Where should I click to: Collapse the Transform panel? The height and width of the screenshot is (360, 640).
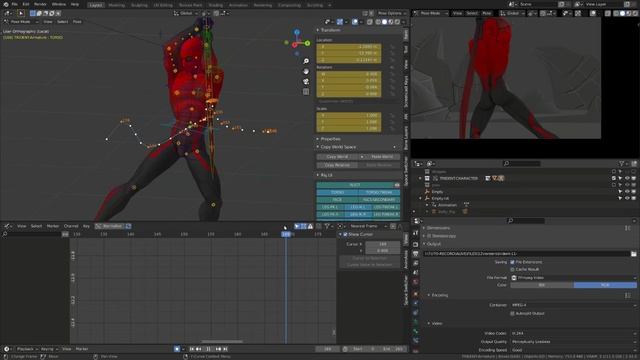point(330,30)
